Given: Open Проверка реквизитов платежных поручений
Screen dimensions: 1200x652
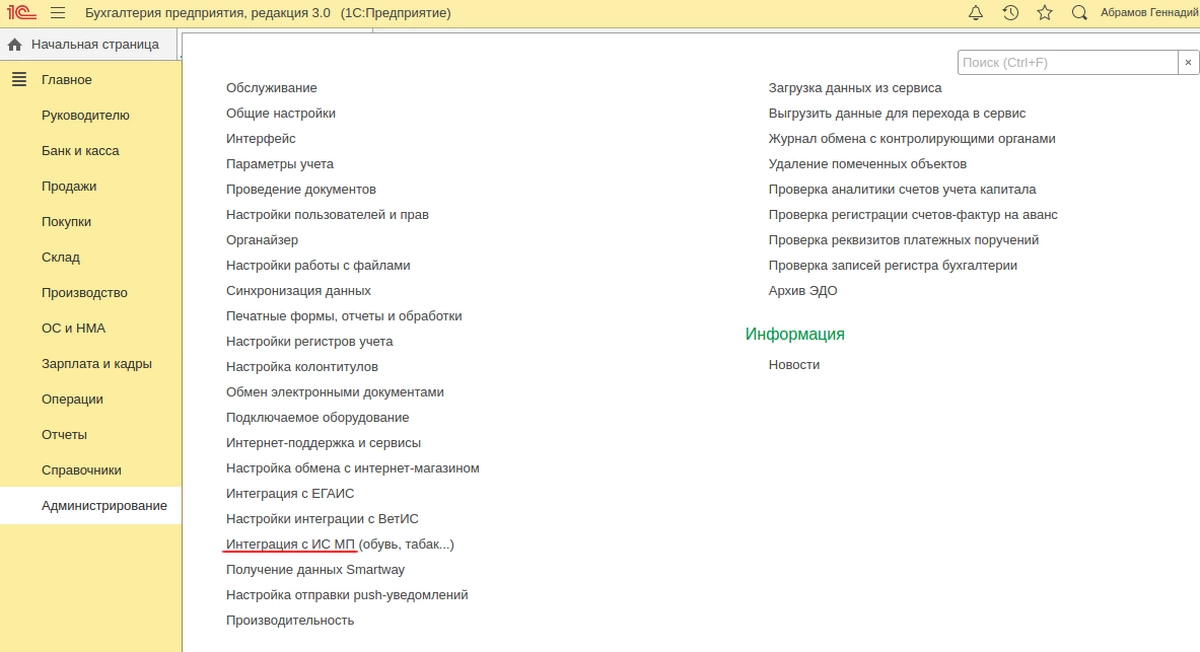Looking at the screenshot, I should tap(904, 240).
